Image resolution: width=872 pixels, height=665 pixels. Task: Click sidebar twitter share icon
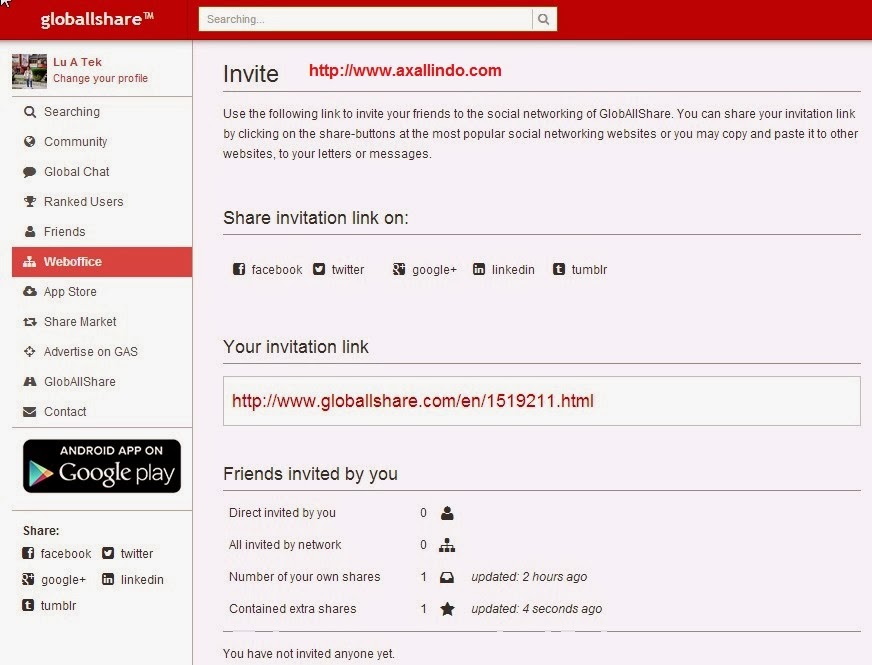(108, 553)
